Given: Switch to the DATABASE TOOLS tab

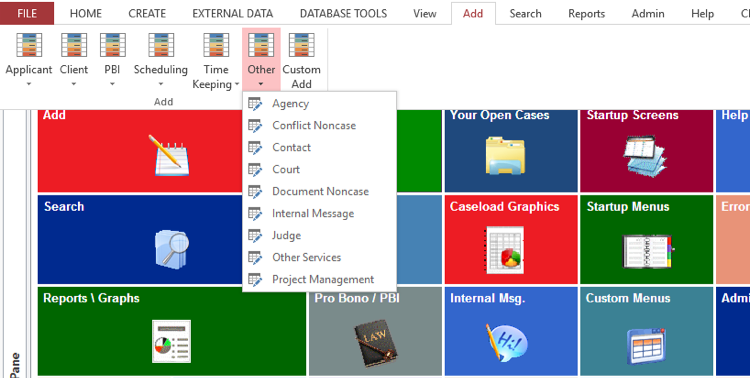Looking at the screenshot, I should (x=343, y=13).
